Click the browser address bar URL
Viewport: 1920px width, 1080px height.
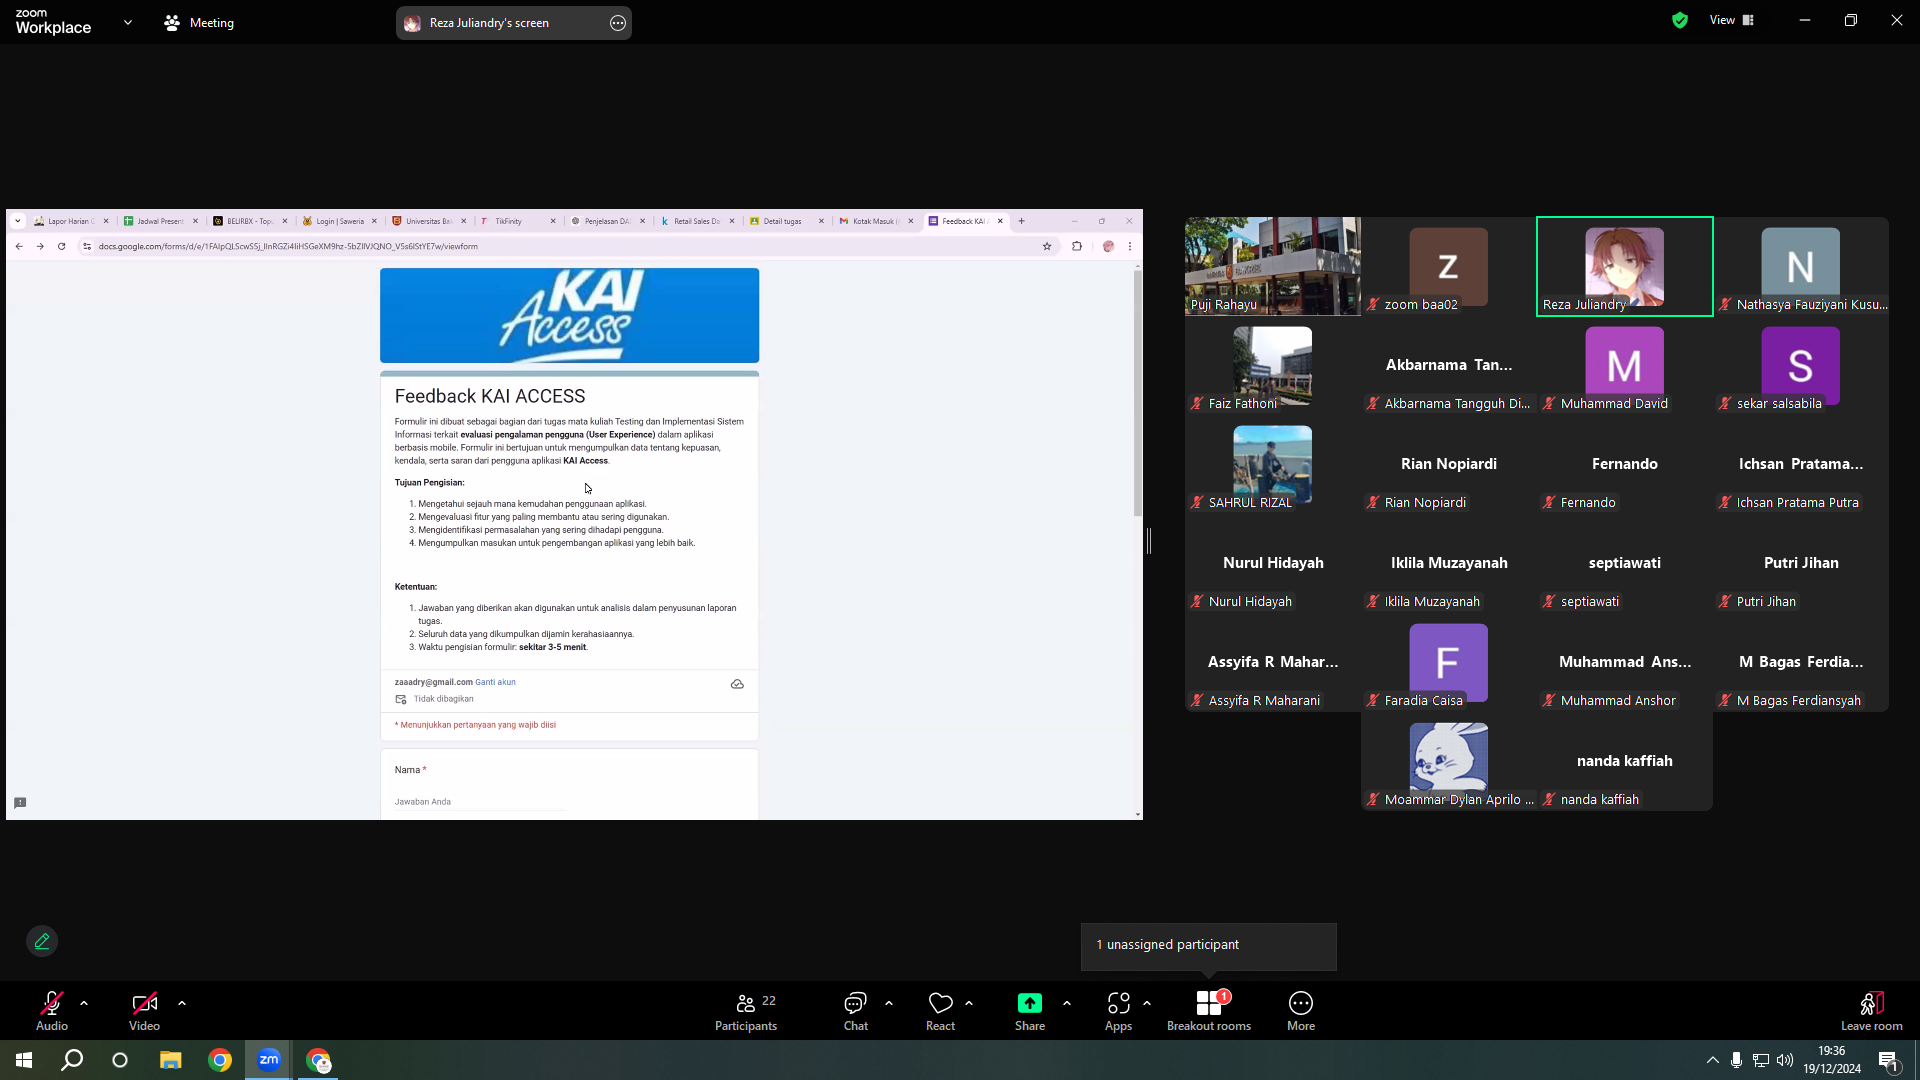(x=288, y=246)
